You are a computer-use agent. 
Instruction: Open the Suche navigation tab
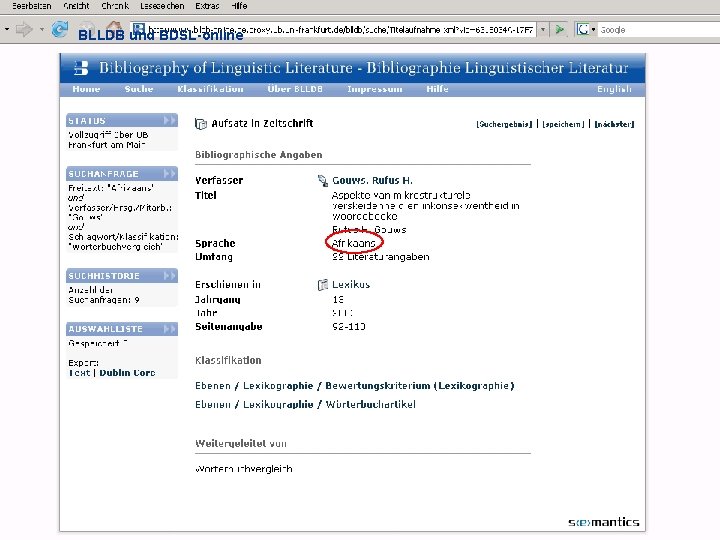tap(139, 89)
